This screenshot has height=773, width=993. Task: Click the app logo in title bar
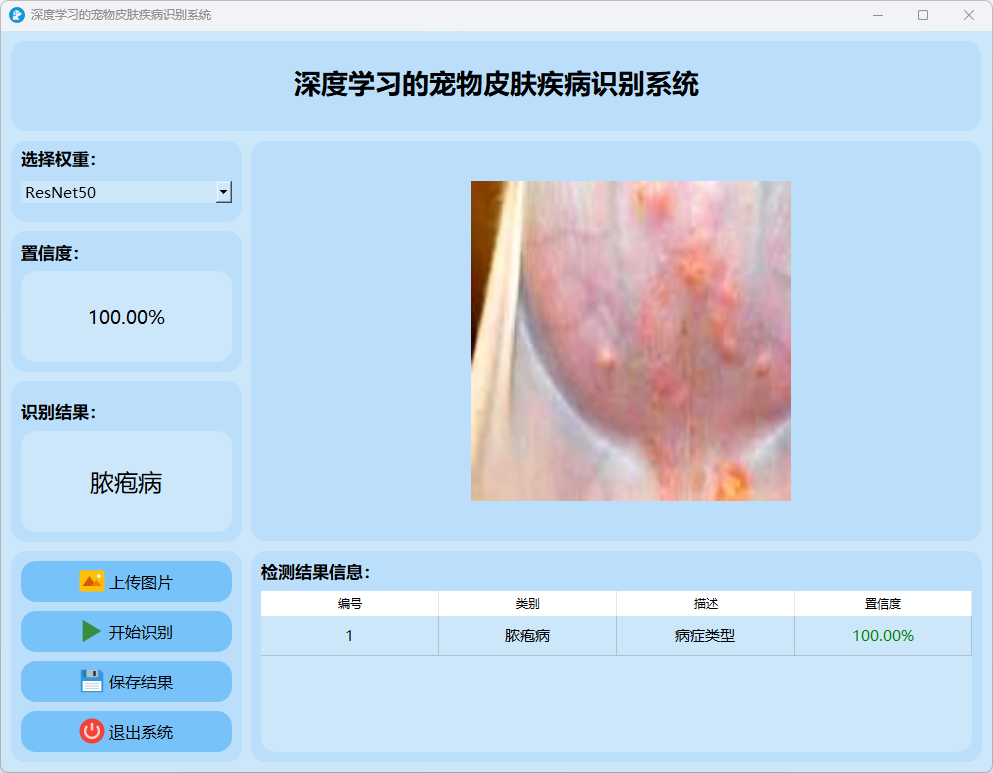tap(17, 15)
